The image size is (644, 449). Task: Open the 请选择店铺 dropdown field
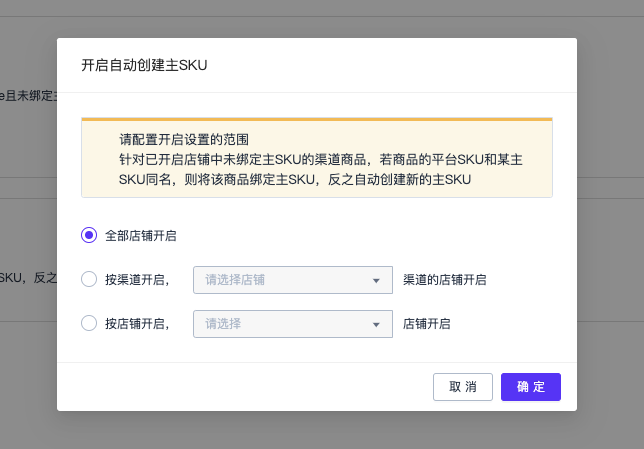point(293,280)
